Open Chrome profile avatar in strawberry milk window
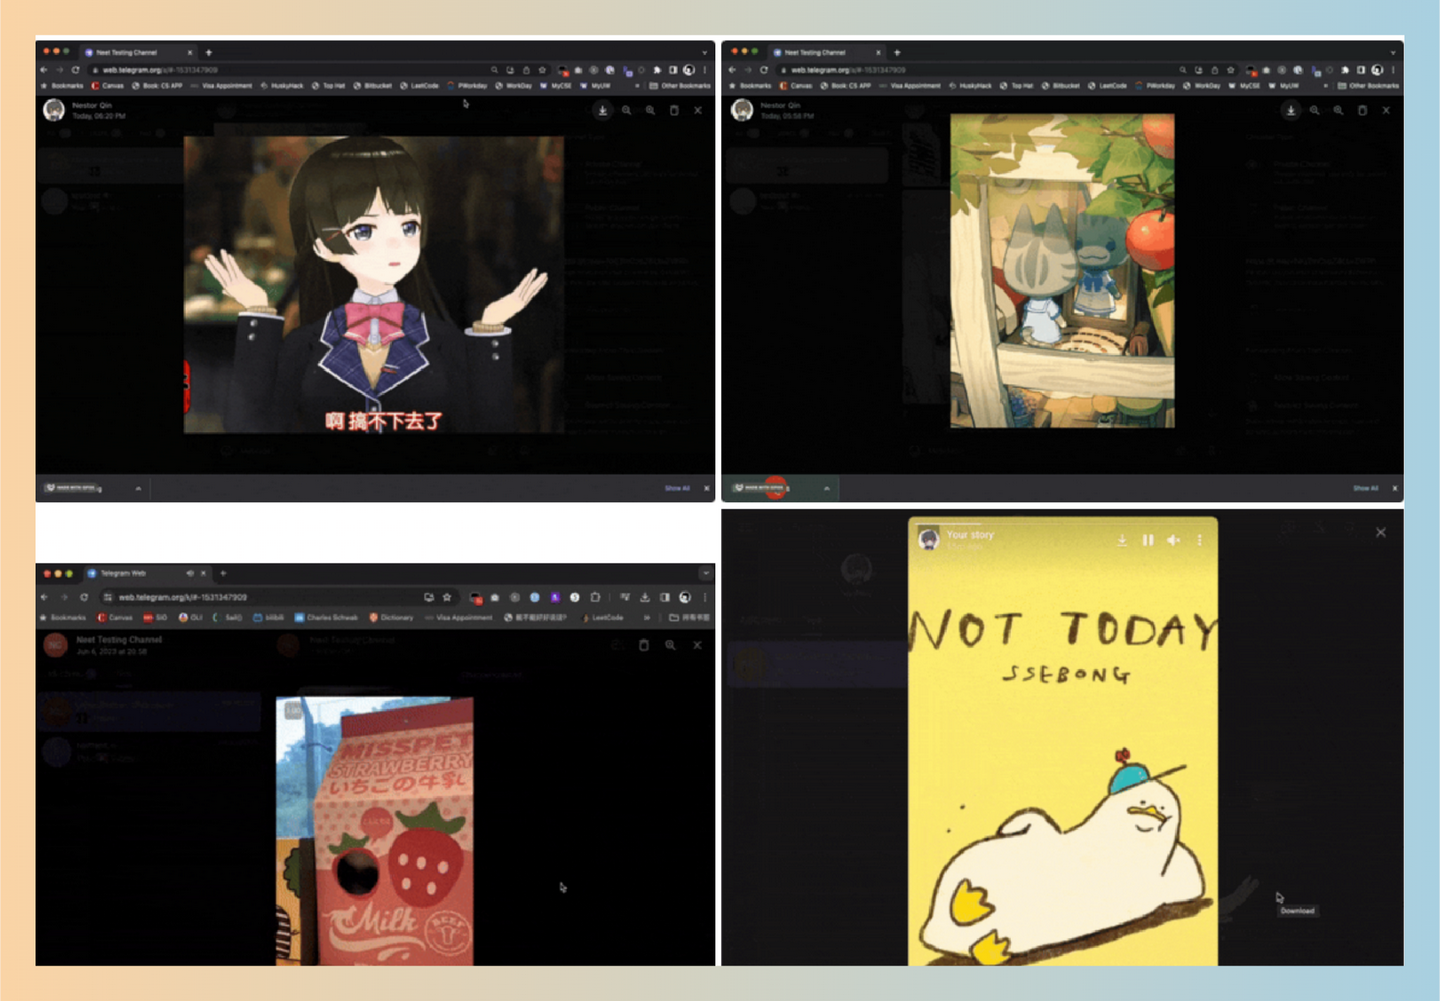Screen dimensions: 1440x1001 685,597
